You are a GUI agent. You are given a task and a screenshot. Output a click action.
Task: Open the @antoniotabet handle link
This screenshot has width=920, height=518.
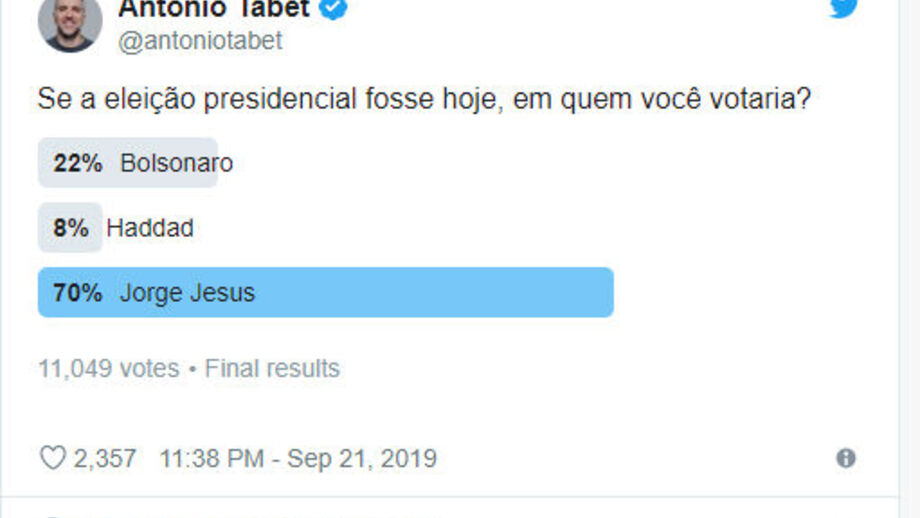[x=200, y=41]
